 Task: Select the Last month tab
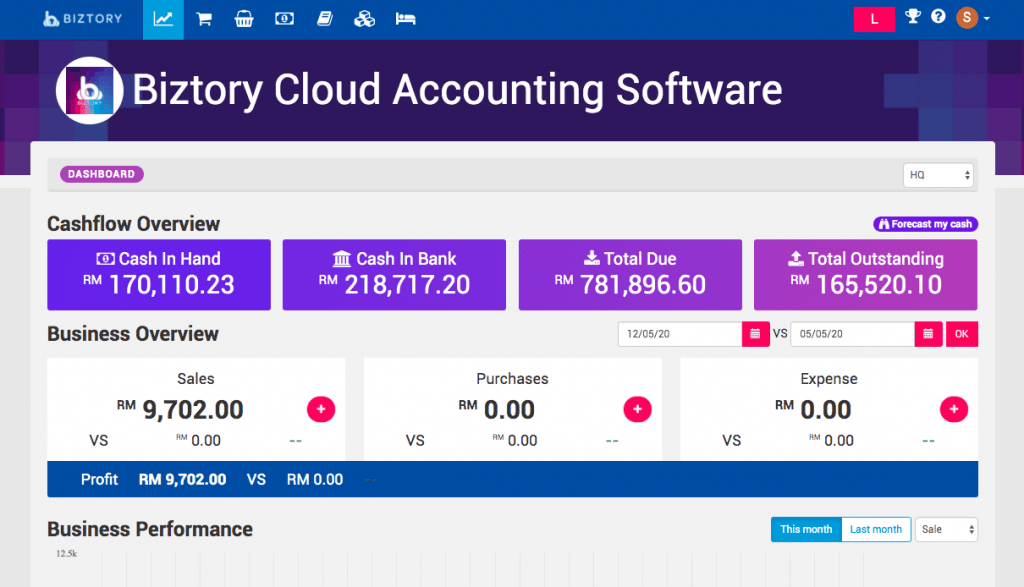tap(876, 530)
